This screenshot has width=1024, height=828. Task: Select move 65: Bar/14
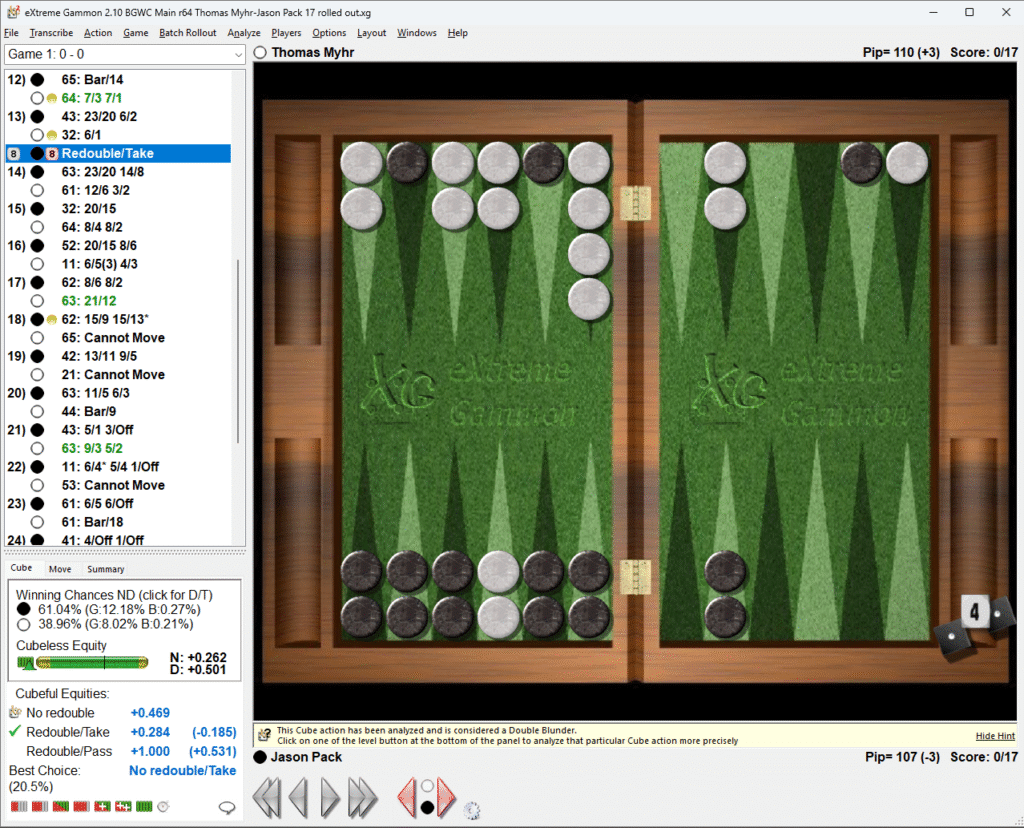point(92,80)
